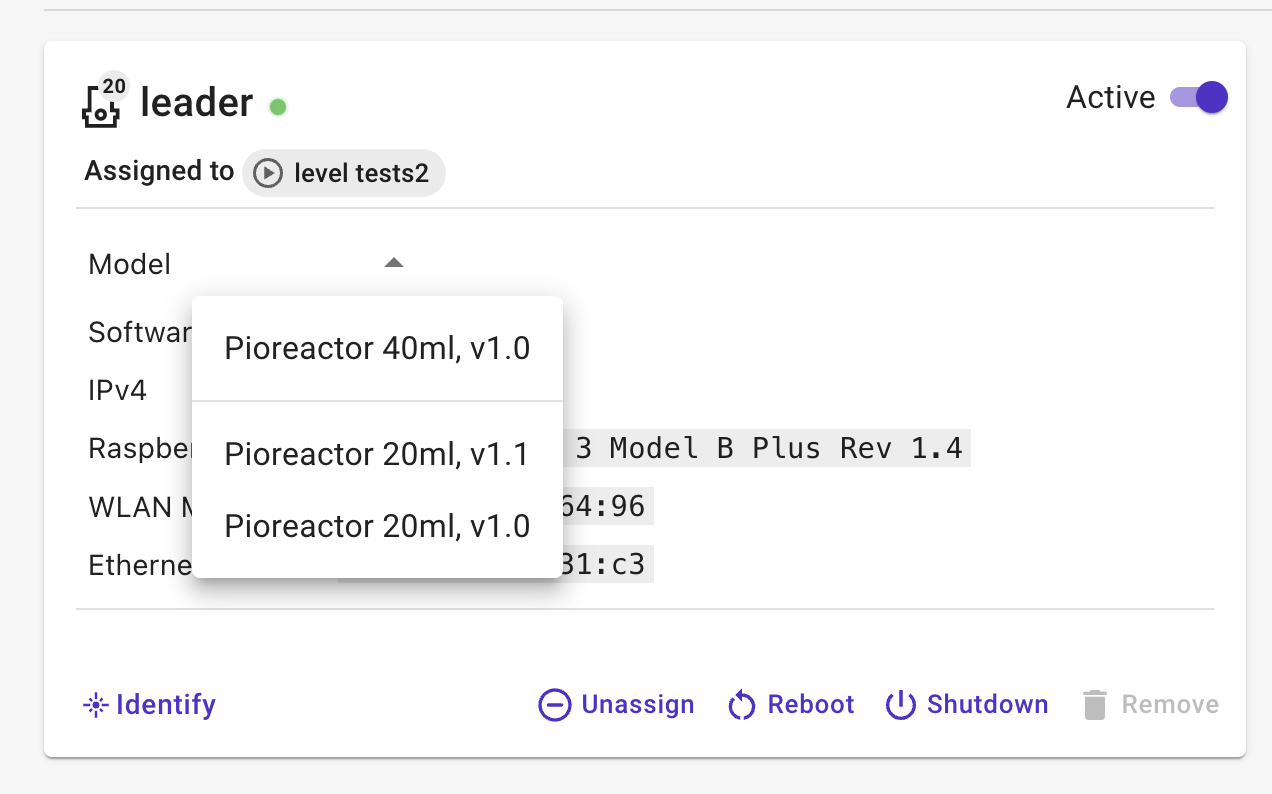Click the greyed-out Remove trash icon
The height and width of the screenshot is (794, 1272).
(x=1095, y=705)
